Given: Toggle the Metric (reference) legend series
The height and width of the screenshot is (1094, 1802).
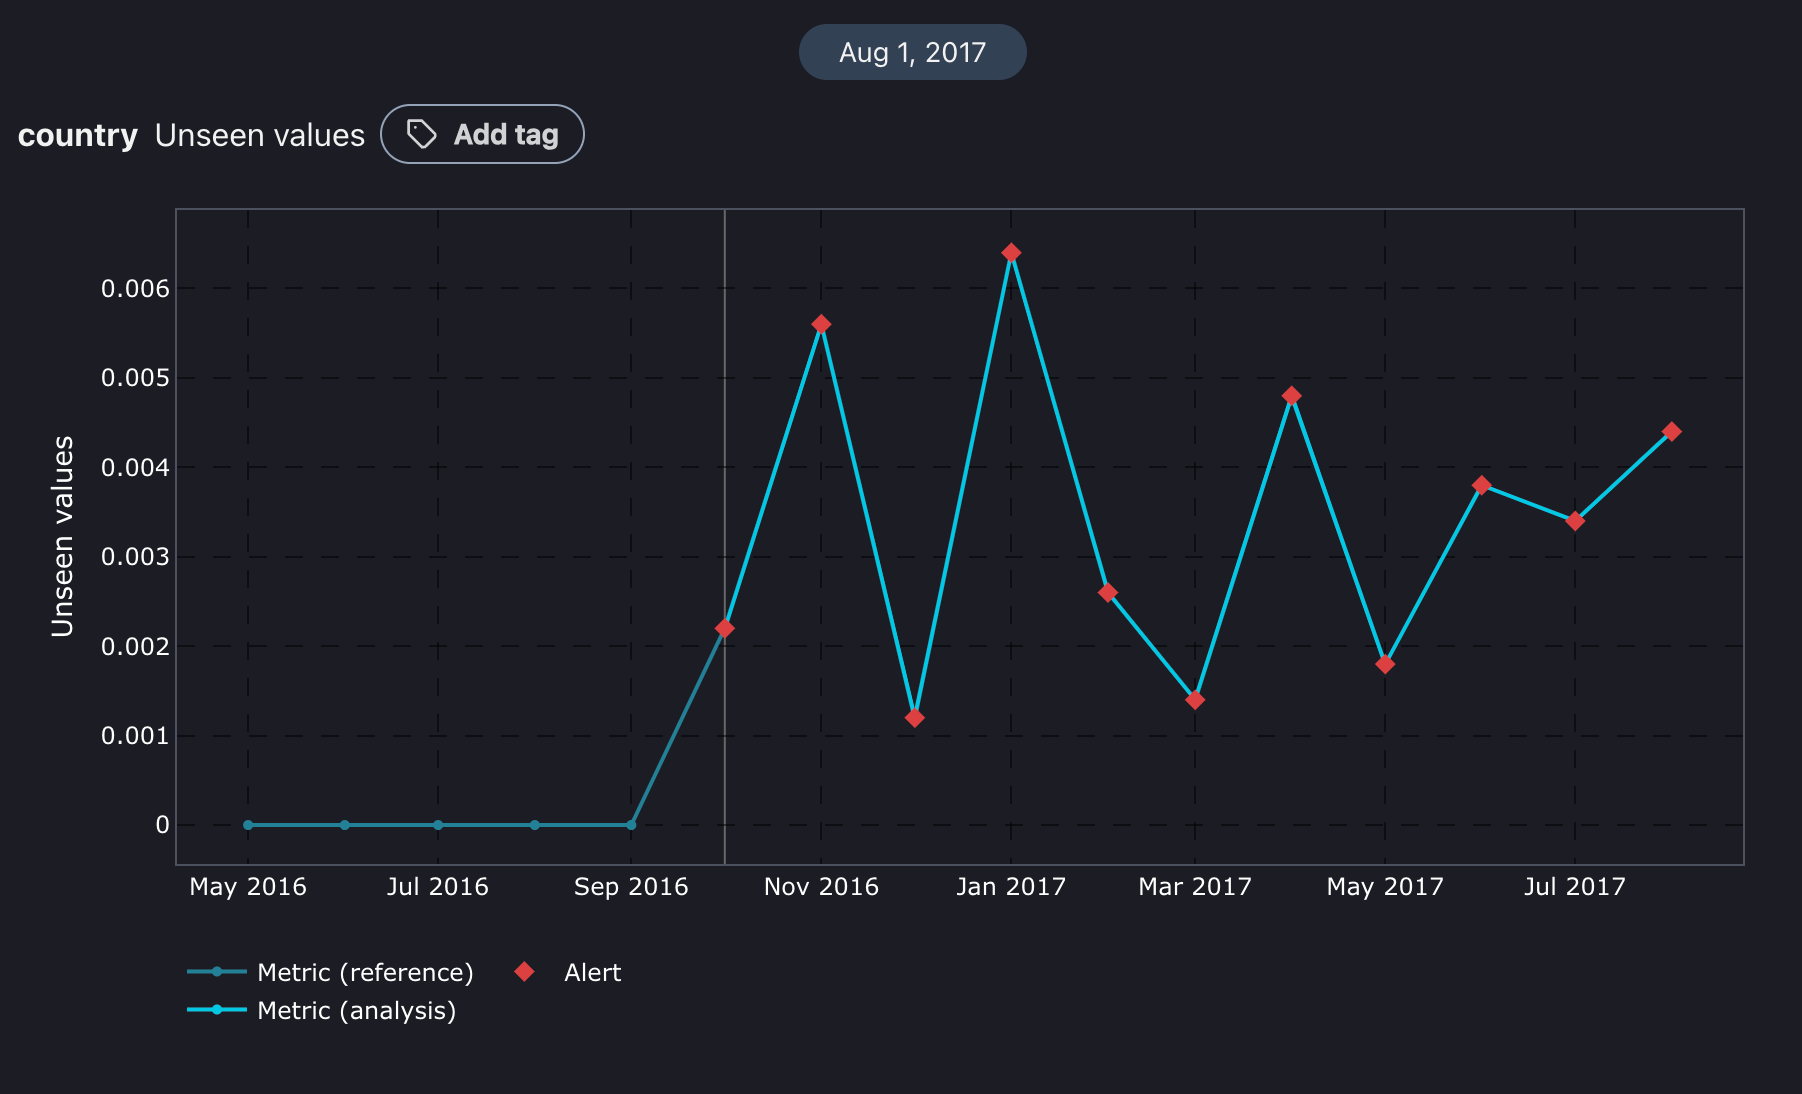Looking at the screenshot, I should (x=364, y=972).
